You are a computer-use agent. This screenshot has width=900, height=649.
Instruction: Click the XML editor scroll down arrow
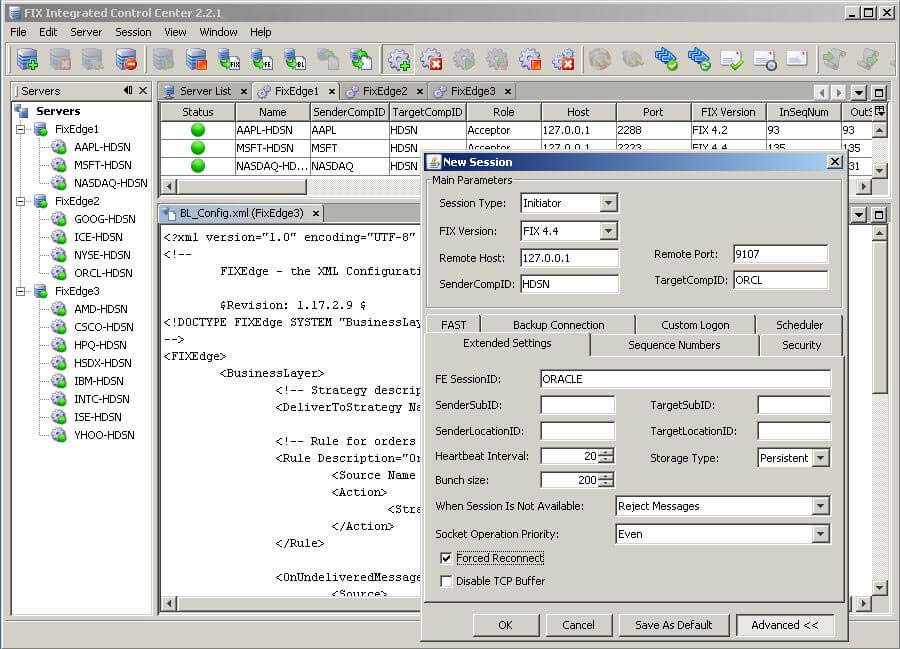pos(879,588)
